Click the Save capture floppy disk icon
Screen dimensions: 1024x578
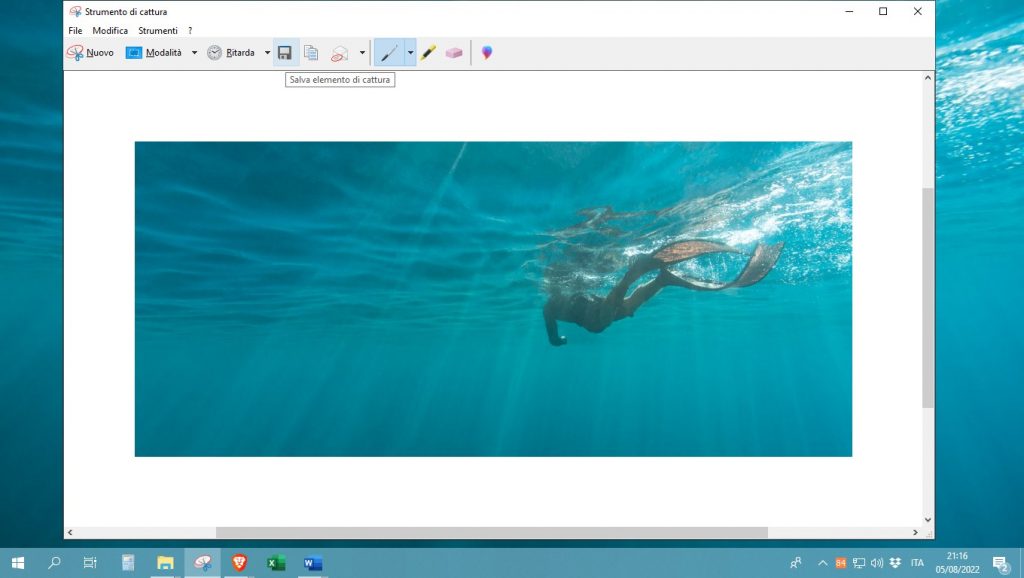coord(285,53)
